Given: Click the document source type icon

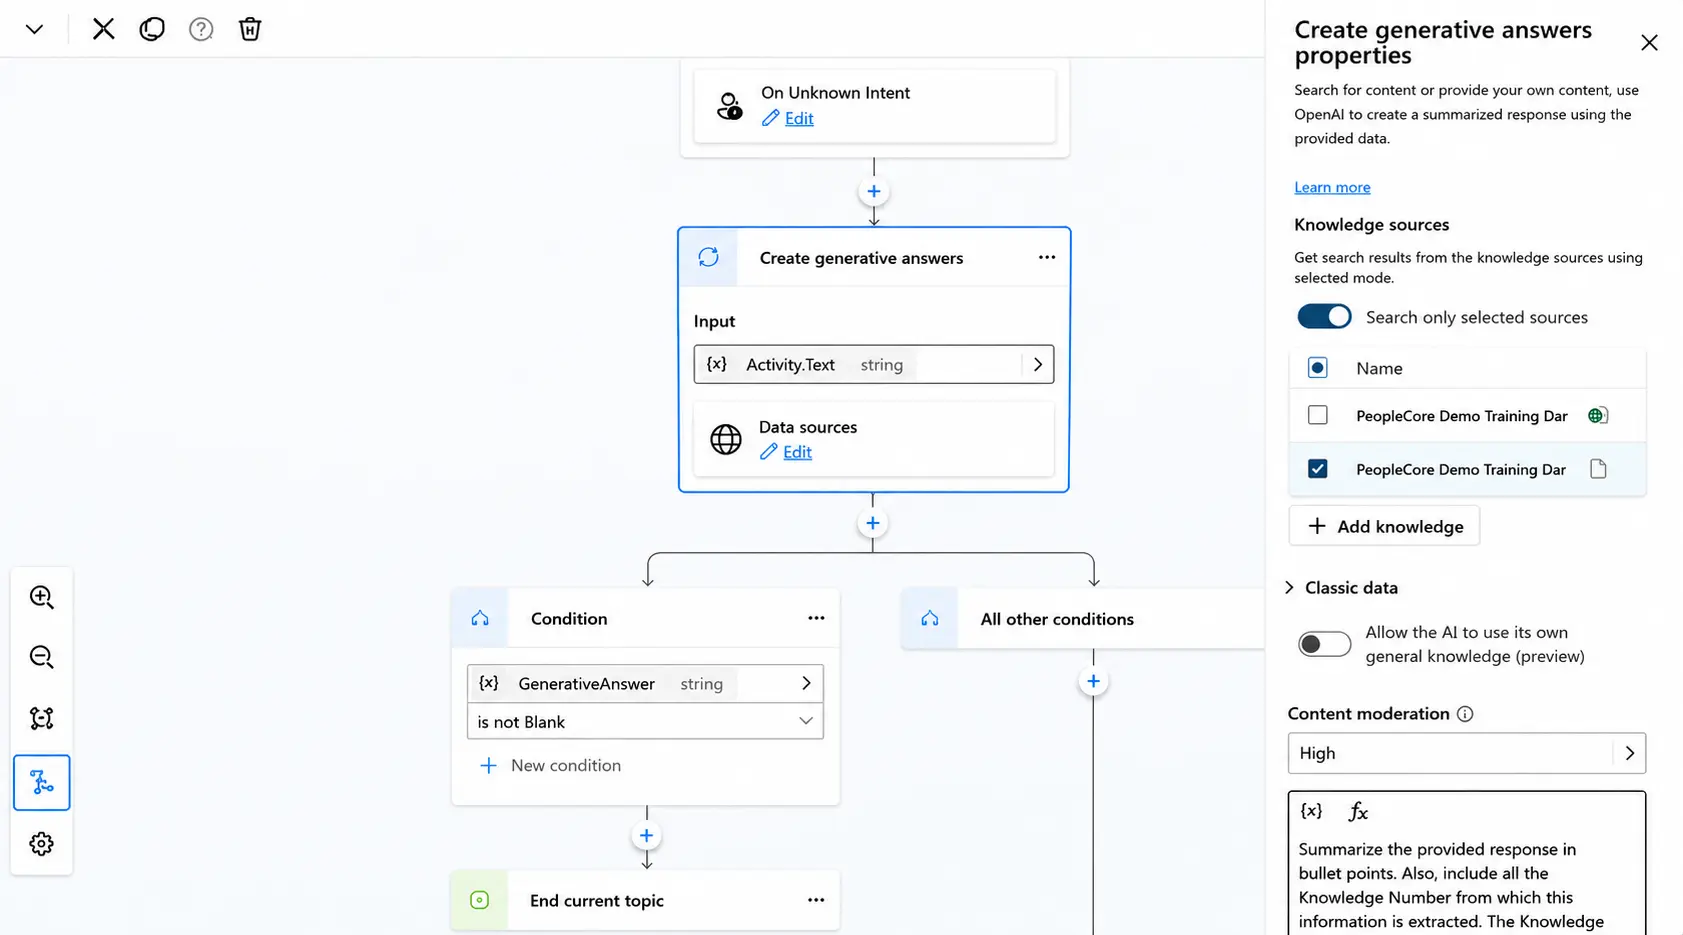Looking at the screenshot, I should pos(1598,469).
